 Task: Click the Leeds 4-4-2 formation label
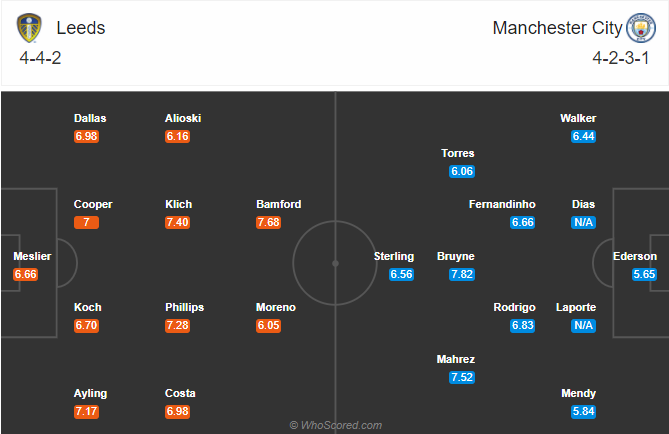coord(40,58)
